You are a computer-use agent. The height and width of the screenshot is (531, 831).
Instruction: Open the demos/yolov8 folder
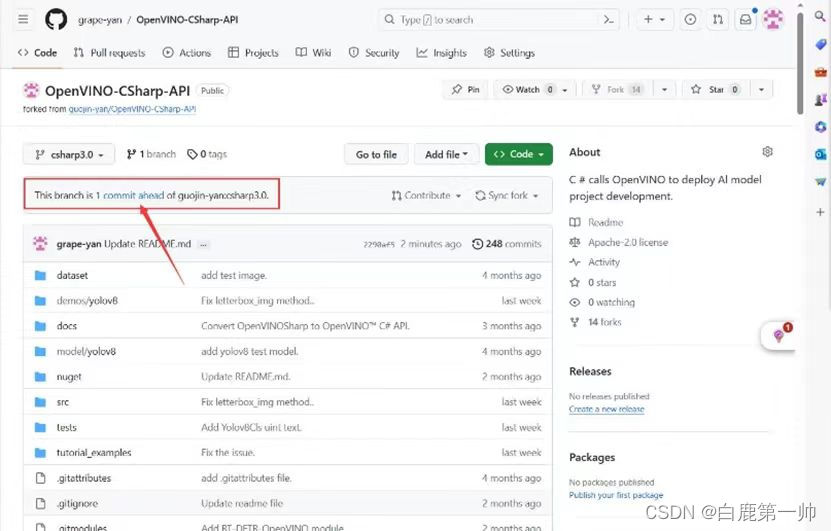(x=87, y=300)
